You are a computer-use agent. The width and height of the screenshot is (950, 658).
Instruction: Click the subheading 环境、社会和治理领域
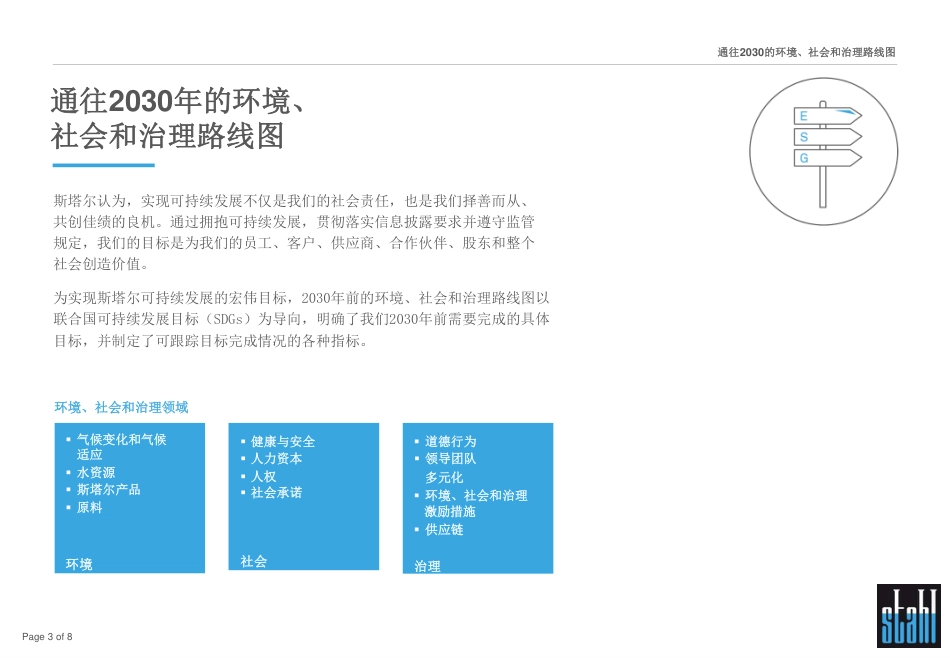121,407
